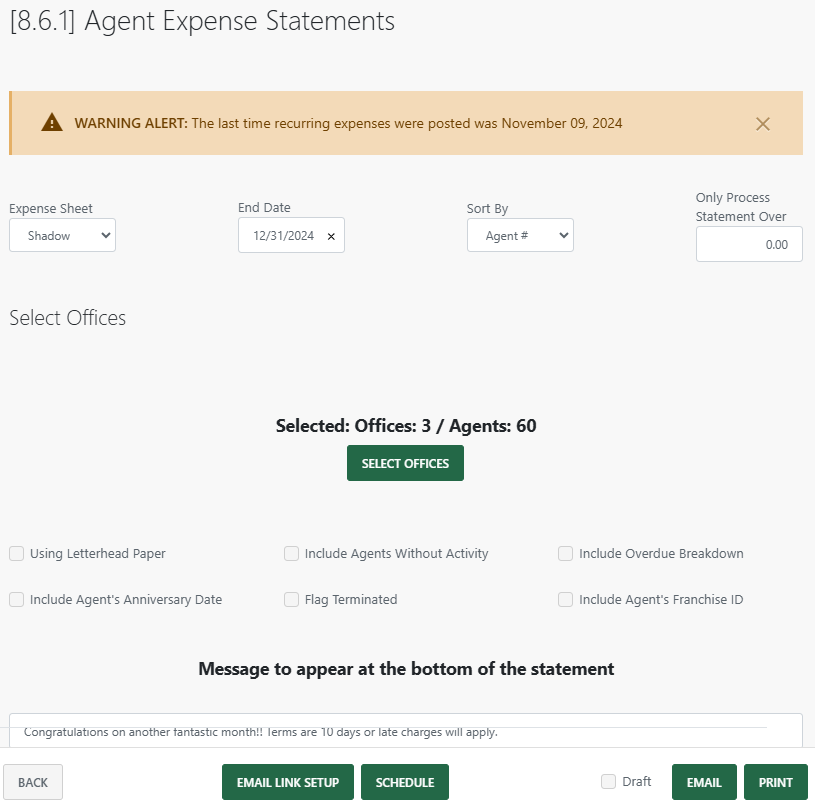Go back using the BACK button
The image size is (815, 805).
tap(32, 782)
